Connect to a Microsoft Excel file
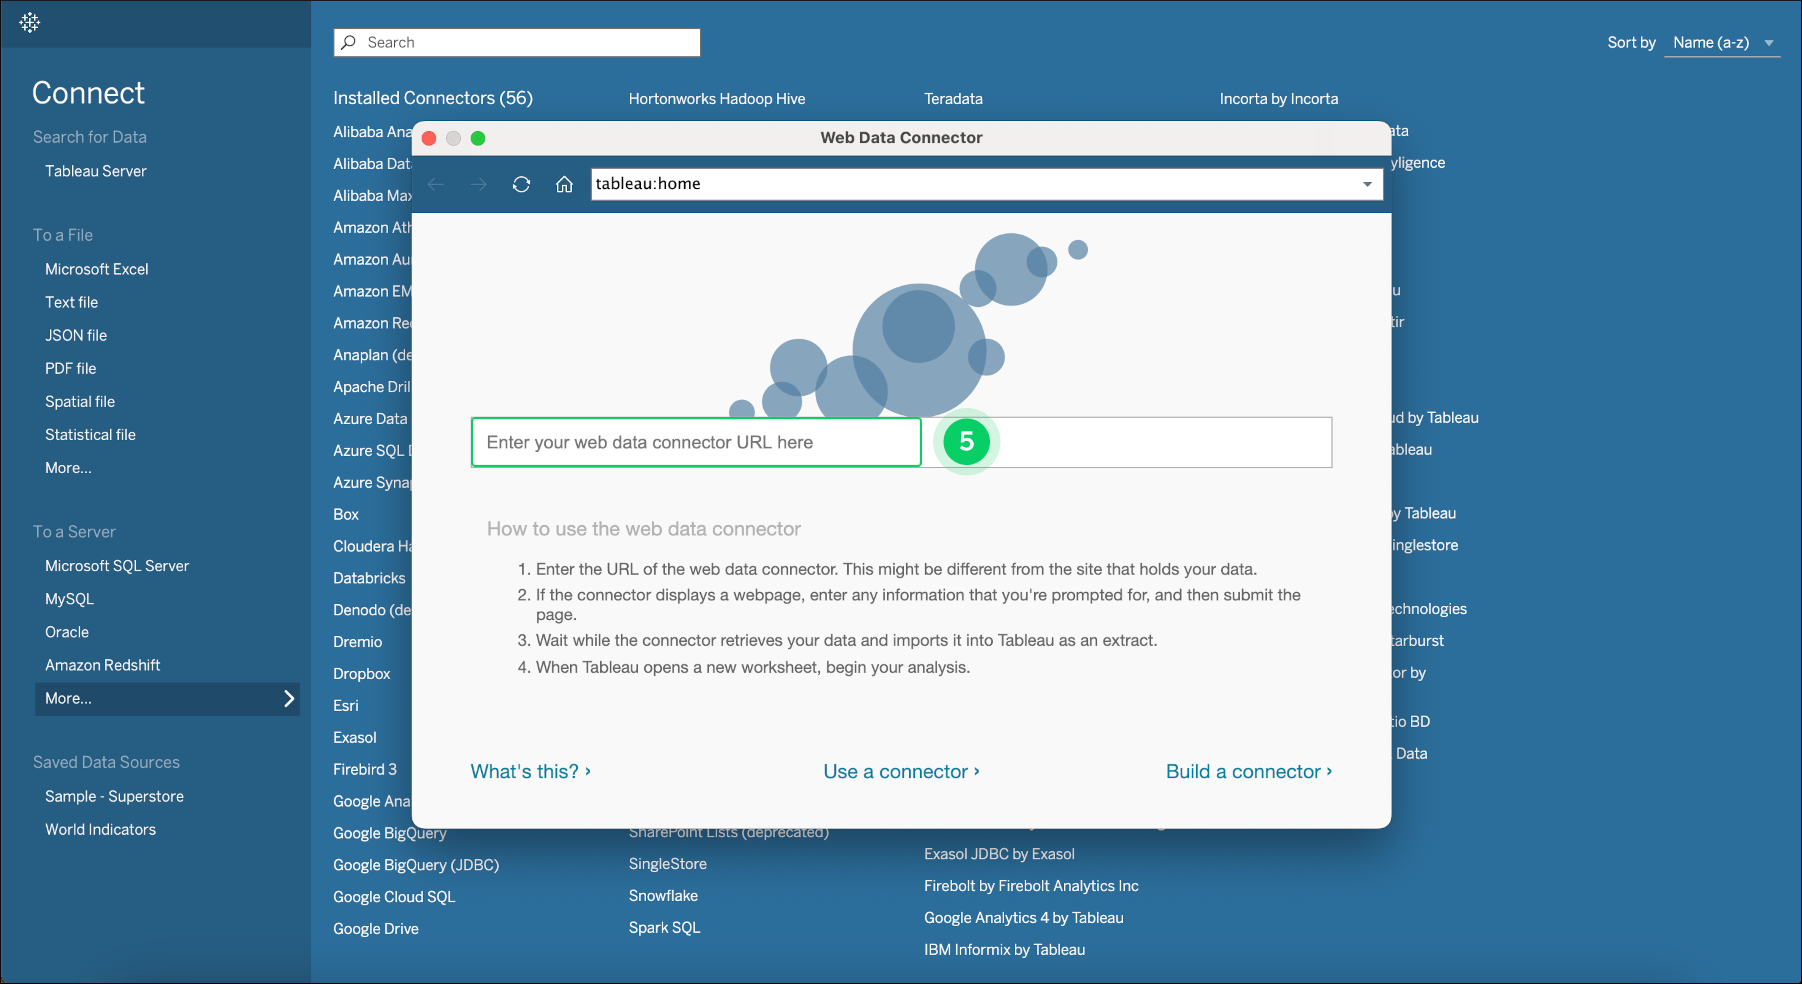This screenshot has width=1802, height=984. [x=97, y=269]
